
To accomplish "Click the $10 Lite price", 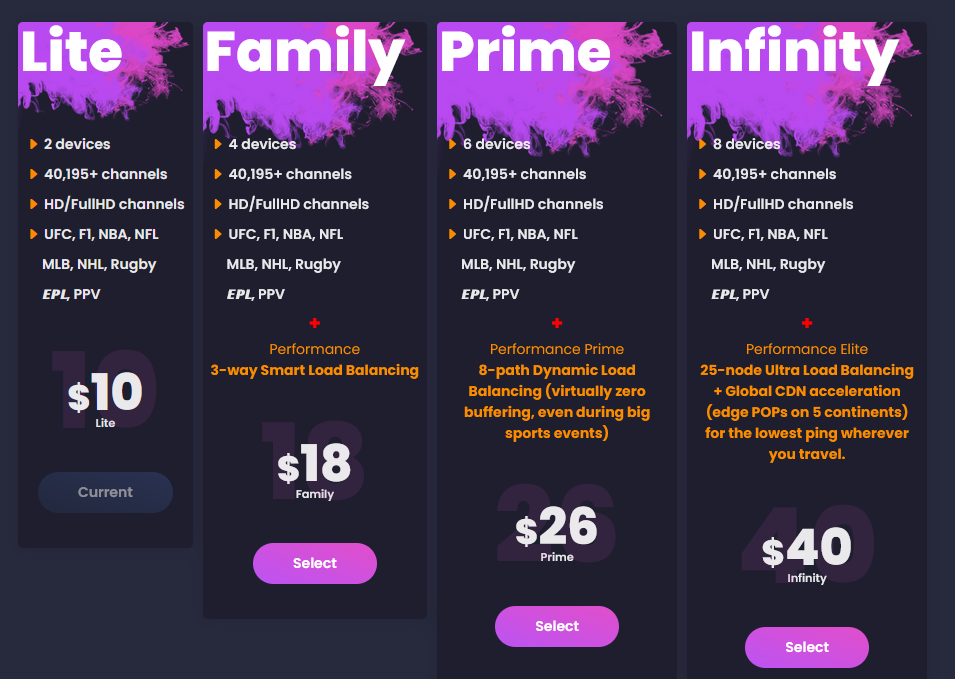I will click(105, 394).
